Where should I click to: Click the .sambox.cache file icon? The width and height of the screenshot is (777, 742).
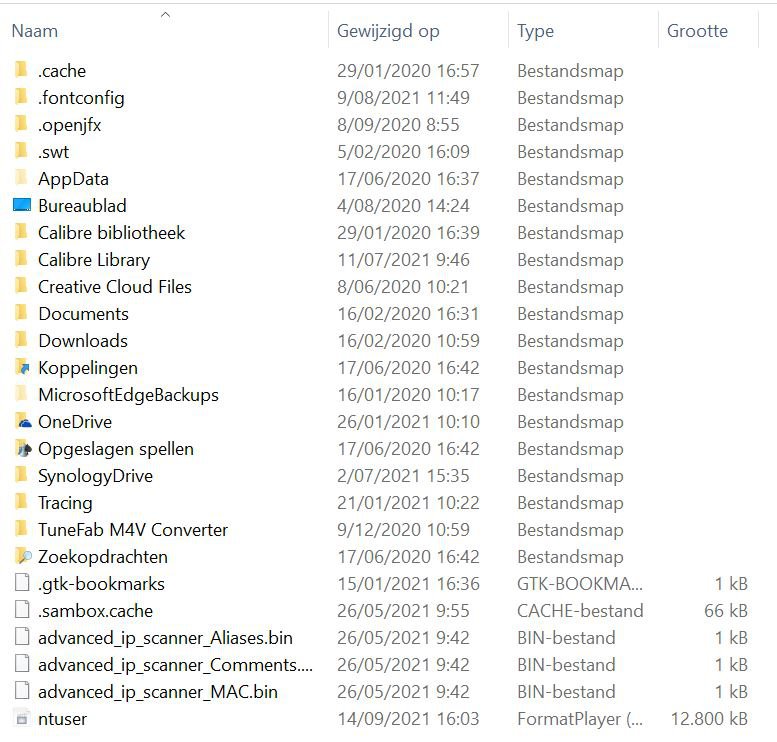point(22,610)
